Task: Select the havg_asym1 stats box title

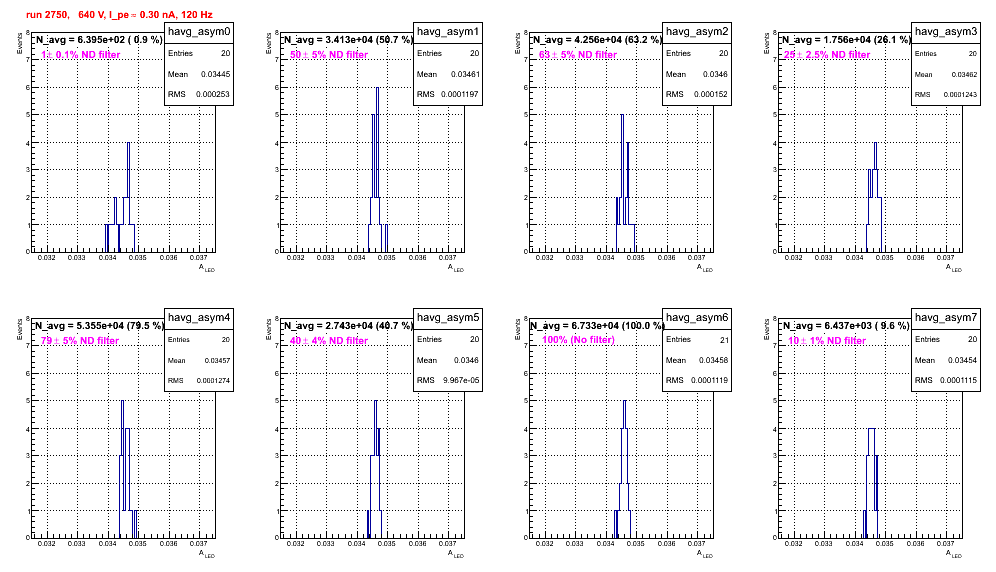Action: point(448,32)
